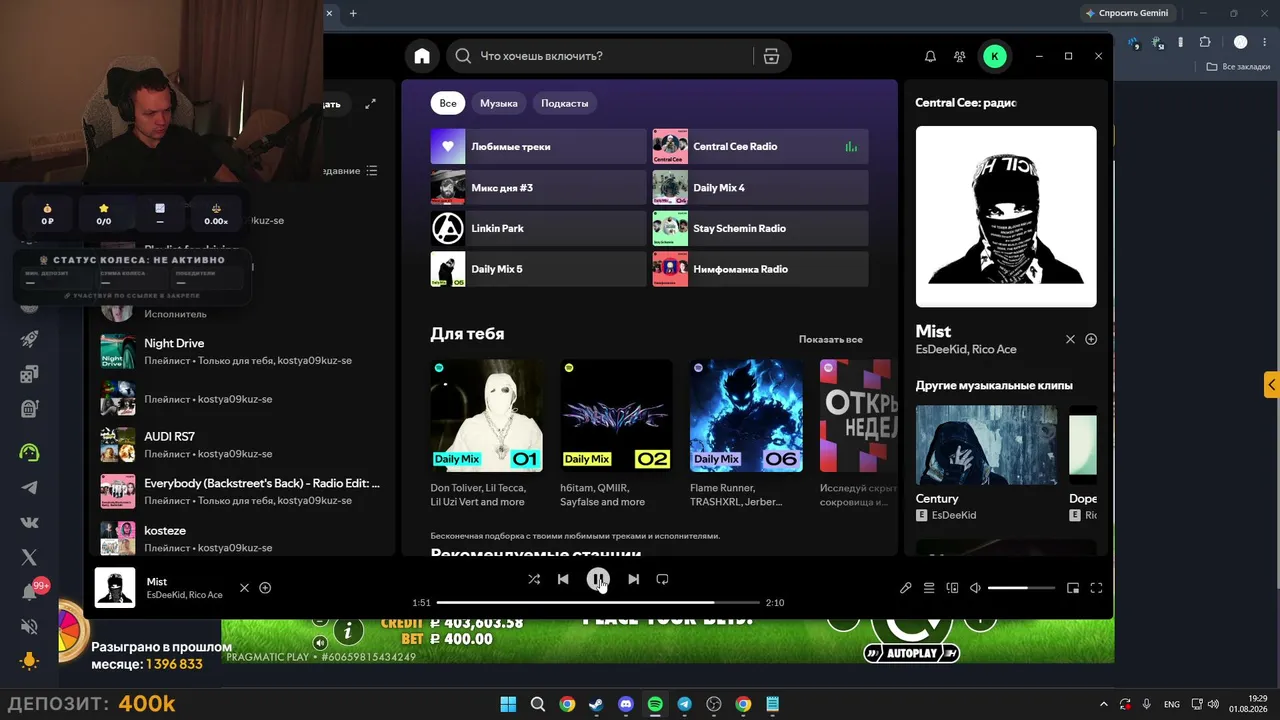Open new browser tab with plus
Viewport: 1280px width, 720px height.
[x=353, y=13]
